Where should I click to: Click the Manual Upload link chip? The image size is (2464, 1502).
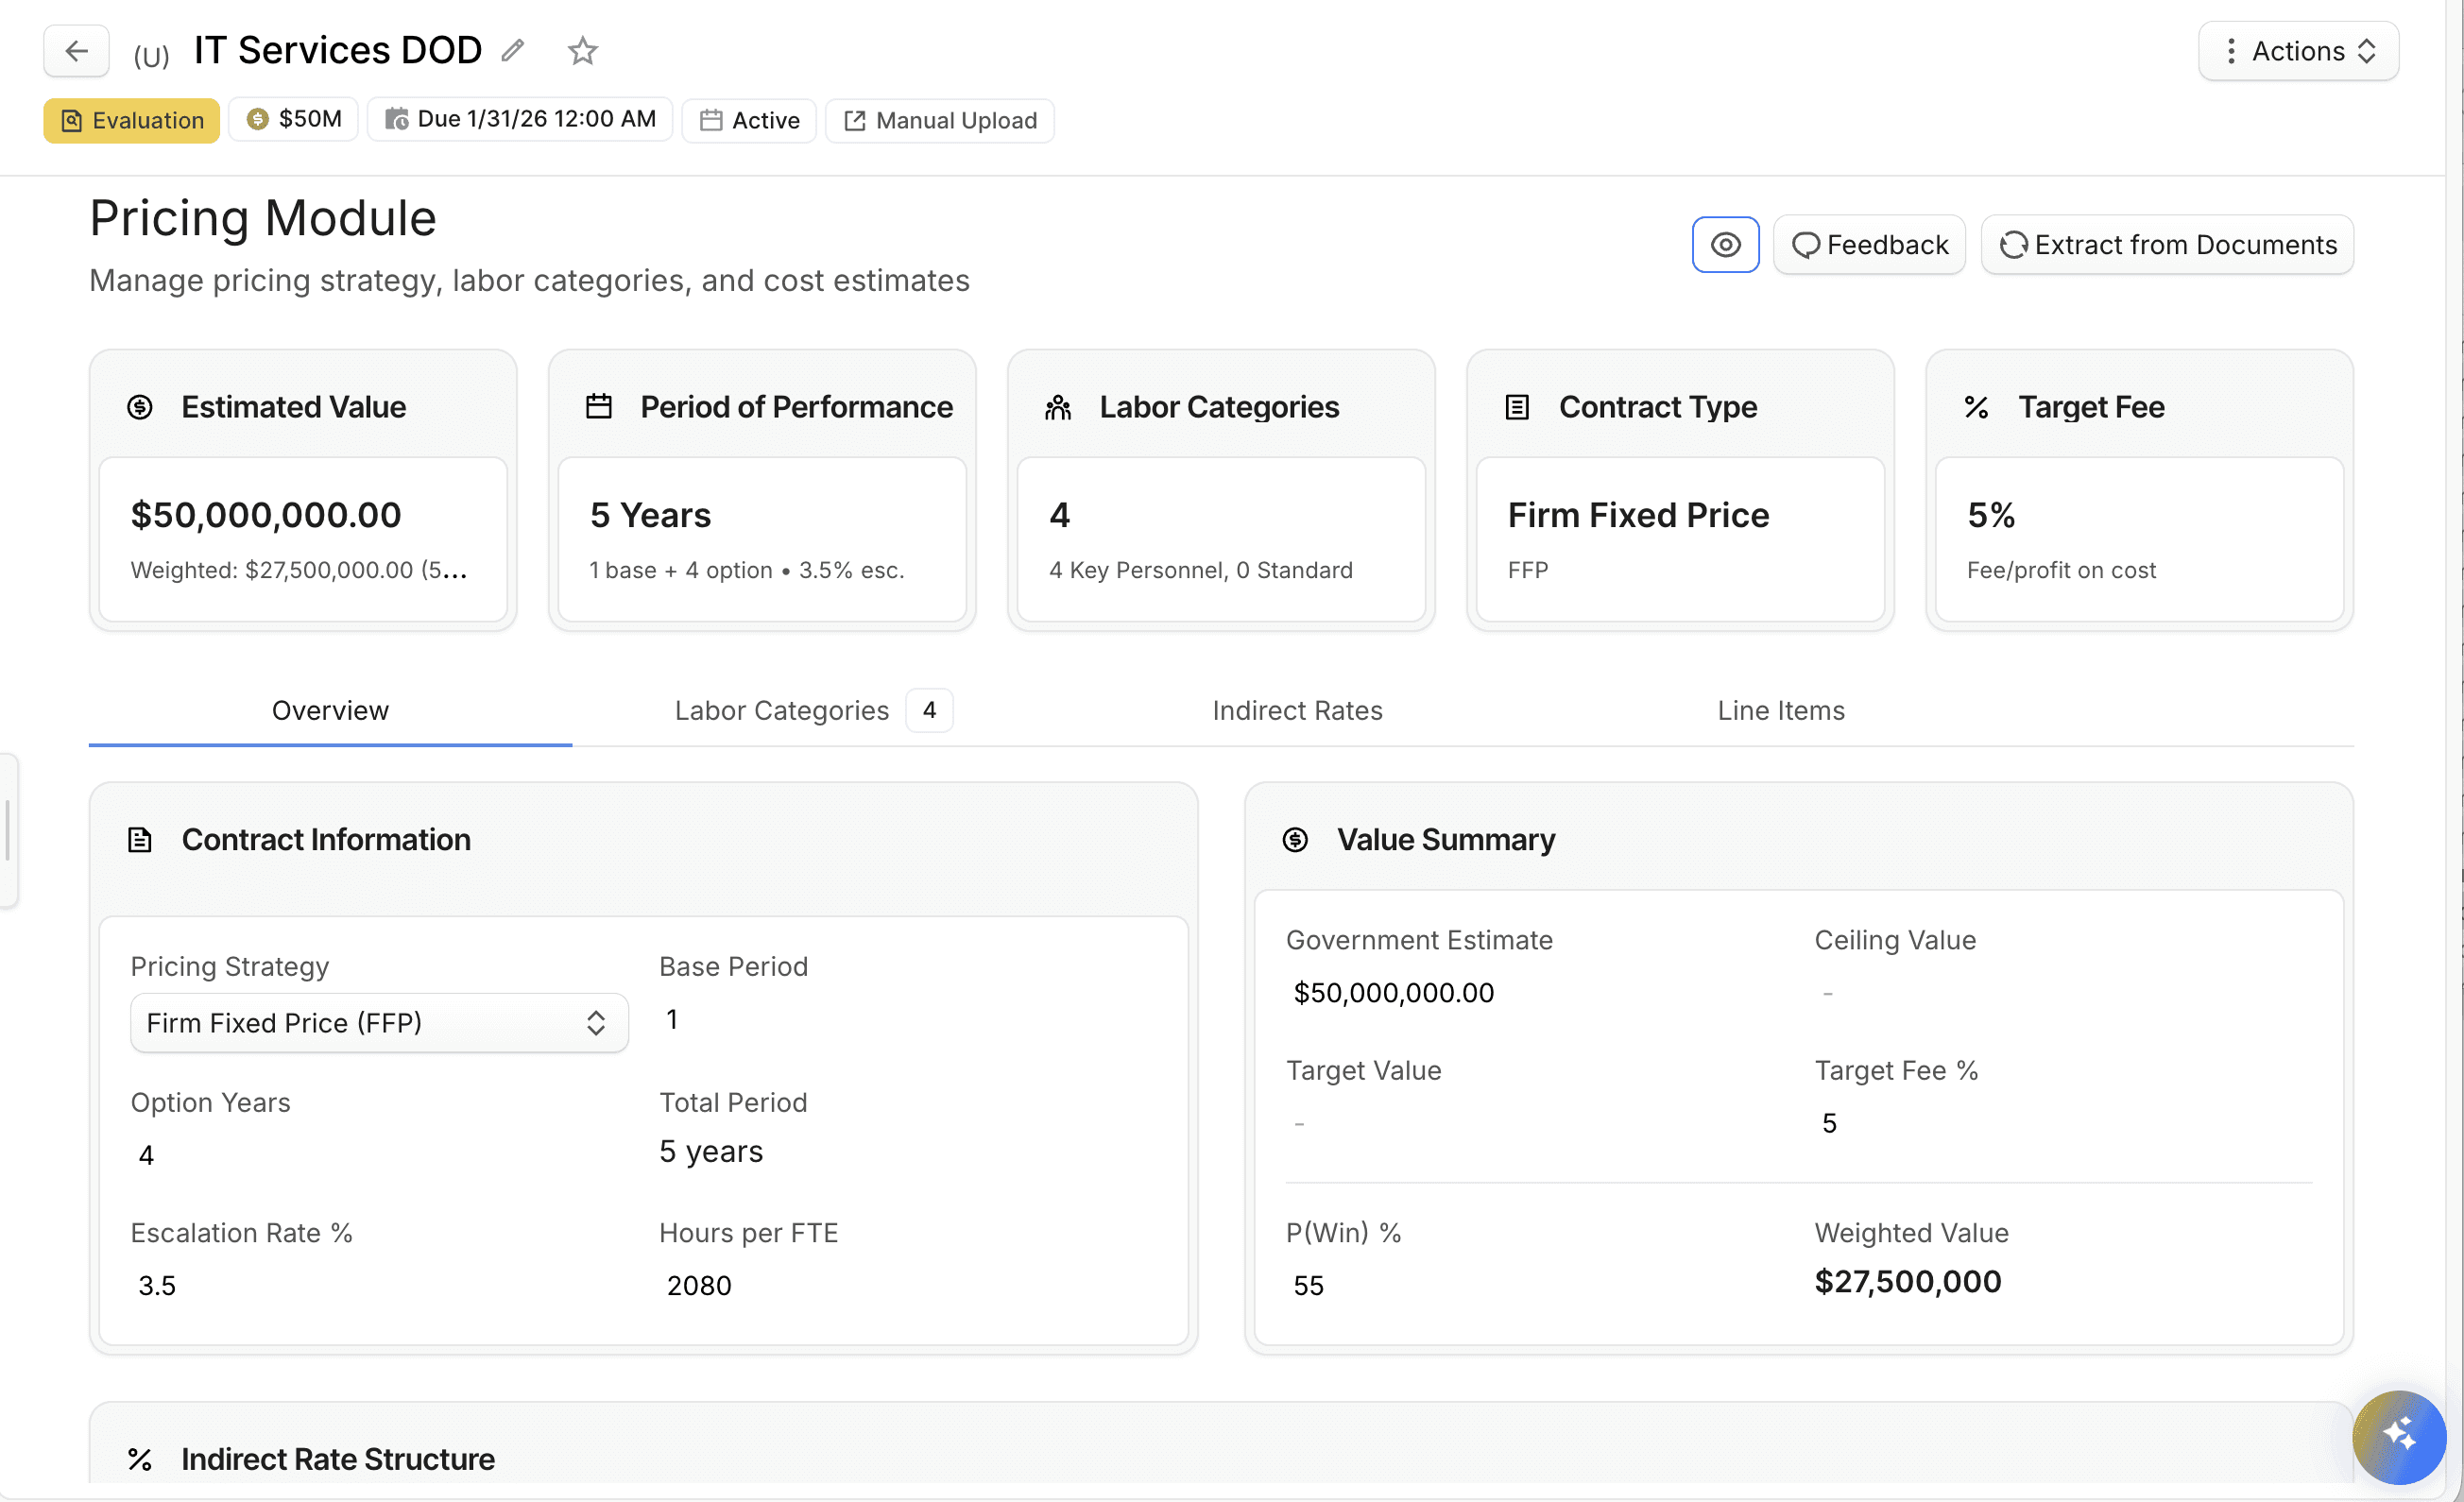[x=940, y=120]
